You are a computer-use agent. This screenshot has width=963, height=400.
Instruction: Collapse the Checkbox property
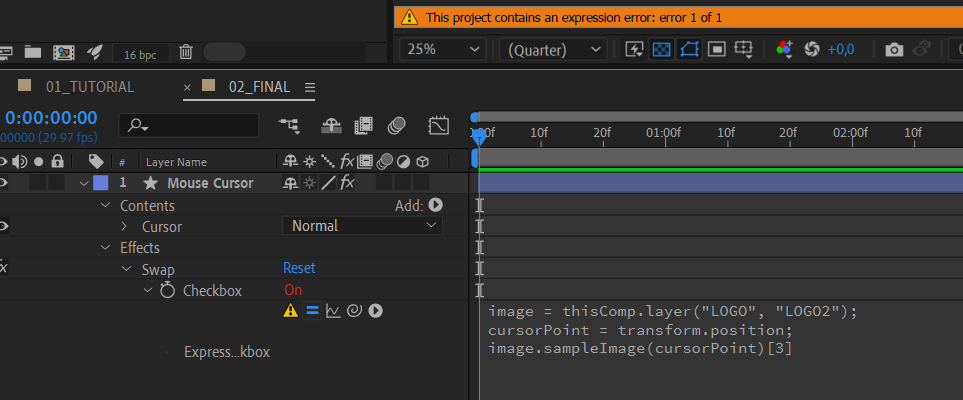(148, 290)
